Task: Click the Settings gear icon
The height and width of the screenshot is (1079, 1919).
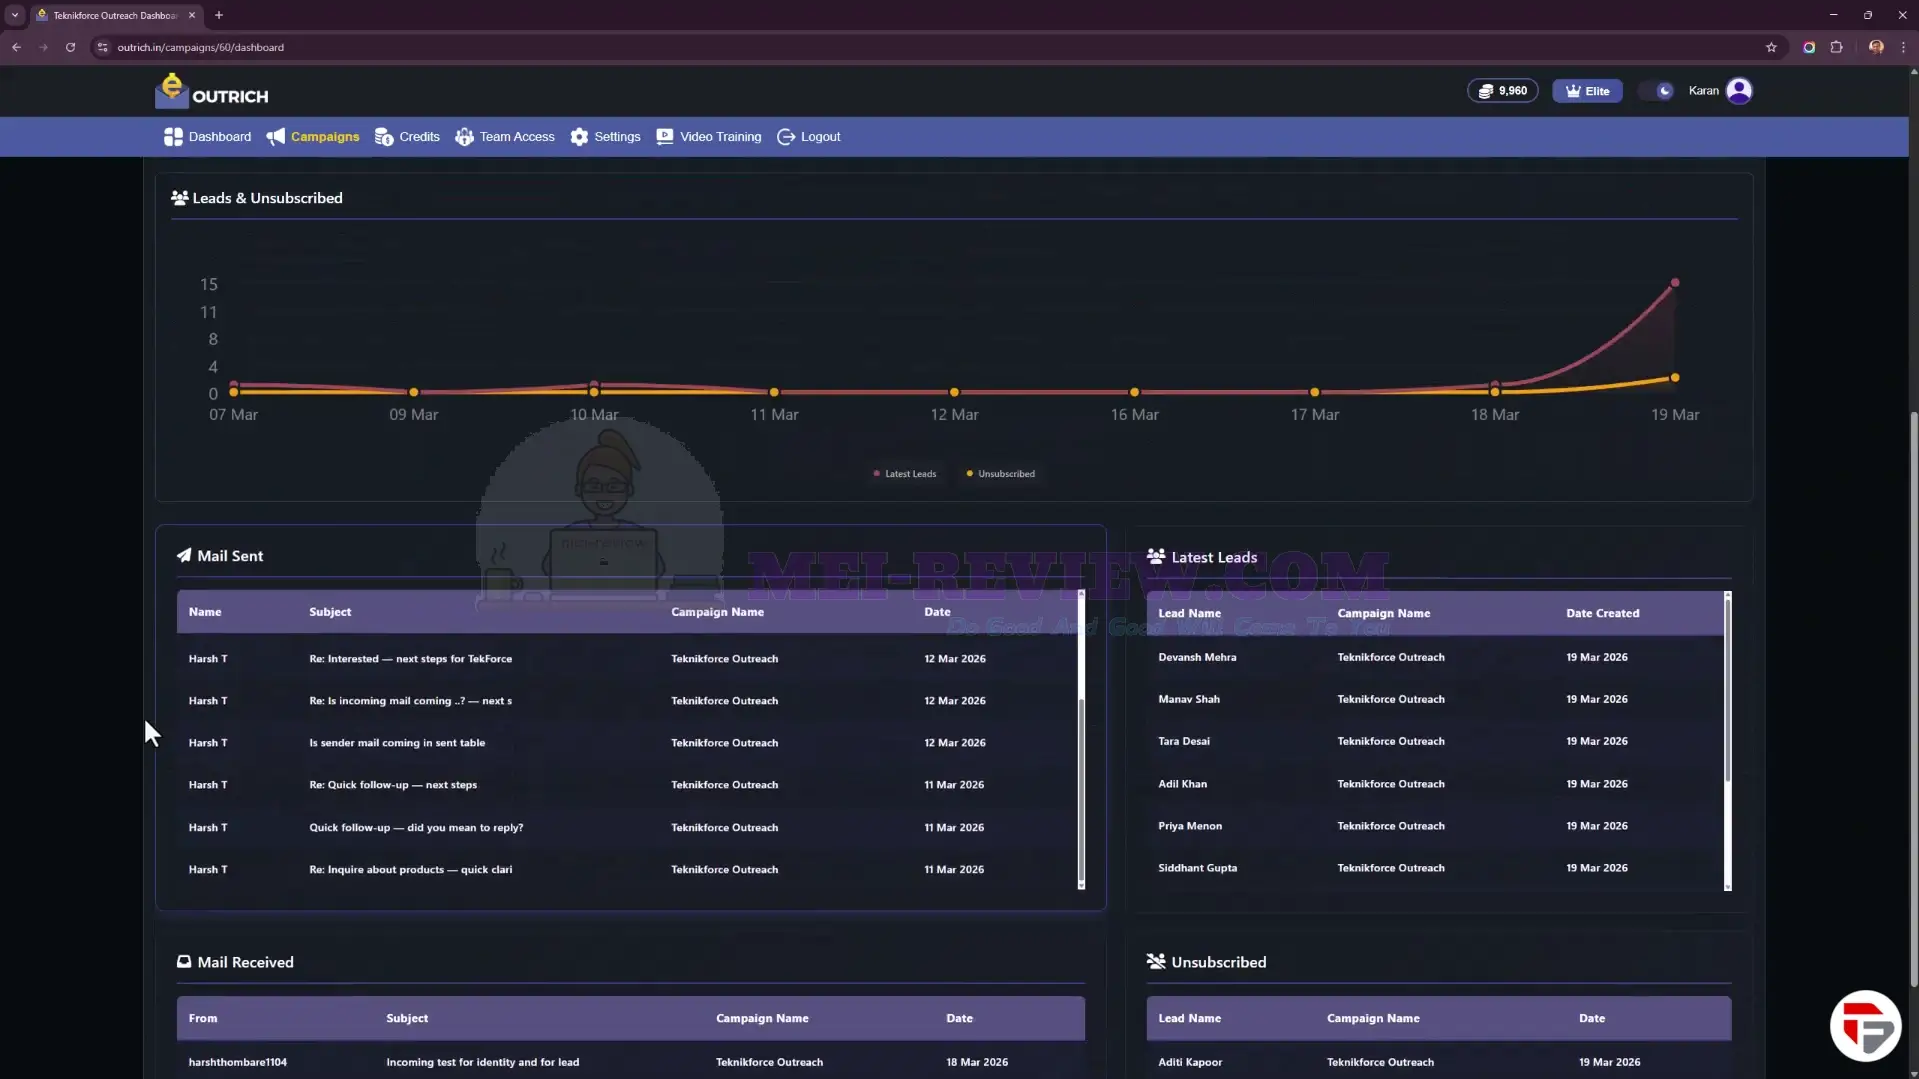Action: coord(579,137)
